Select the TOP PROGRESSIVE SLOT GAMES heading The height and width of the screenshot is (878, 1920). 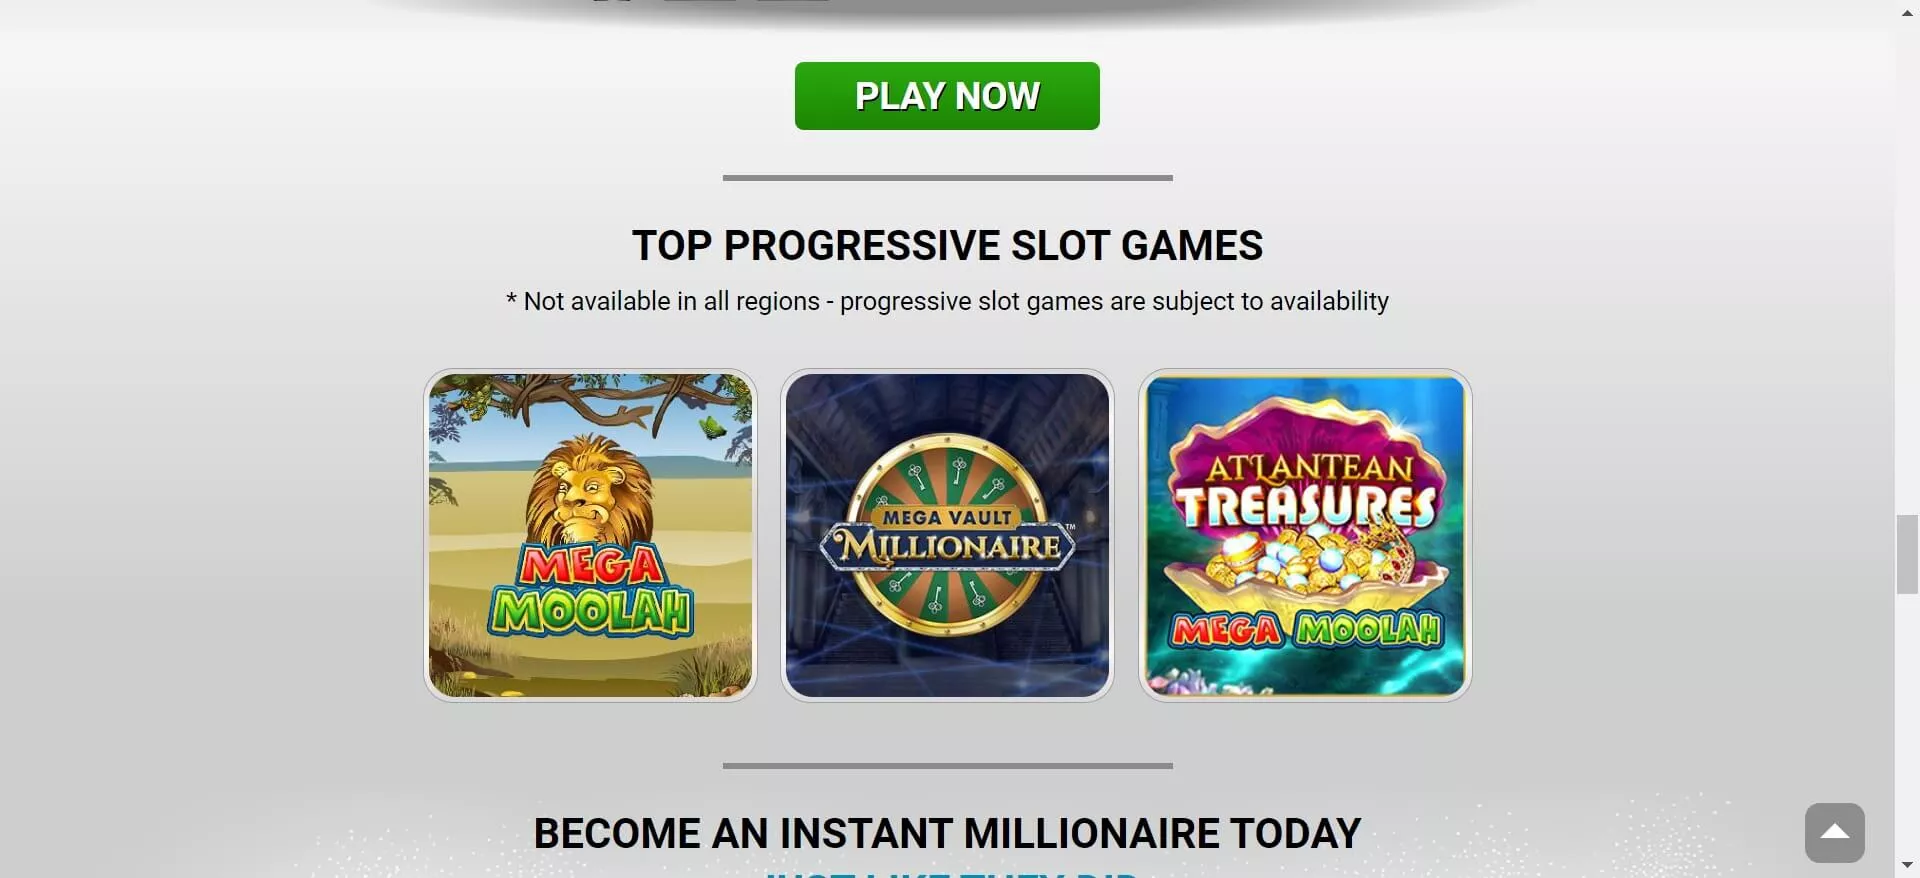point(947,245)
